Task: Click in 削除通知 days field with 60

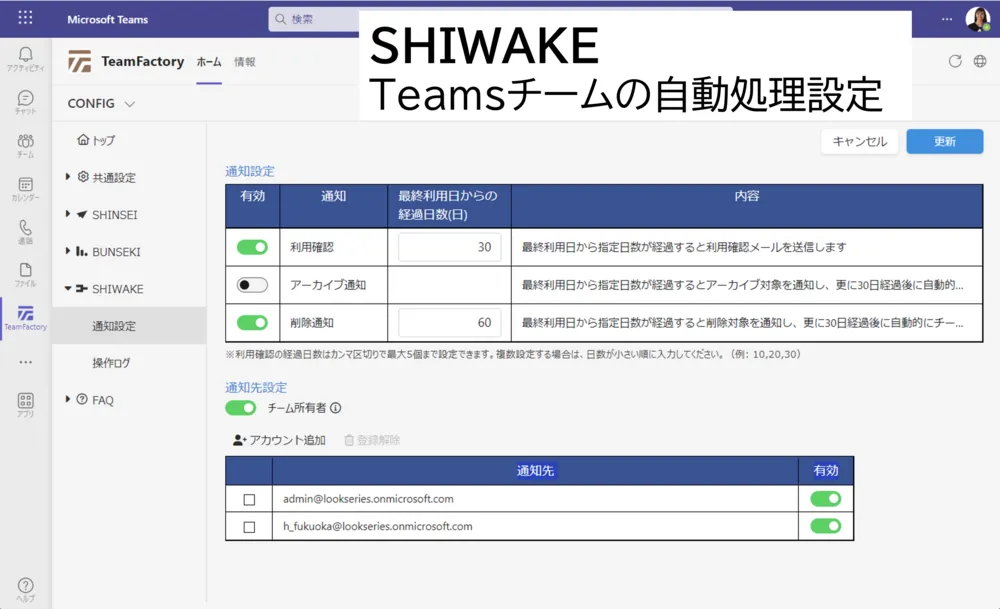Action: coord(450,323)
